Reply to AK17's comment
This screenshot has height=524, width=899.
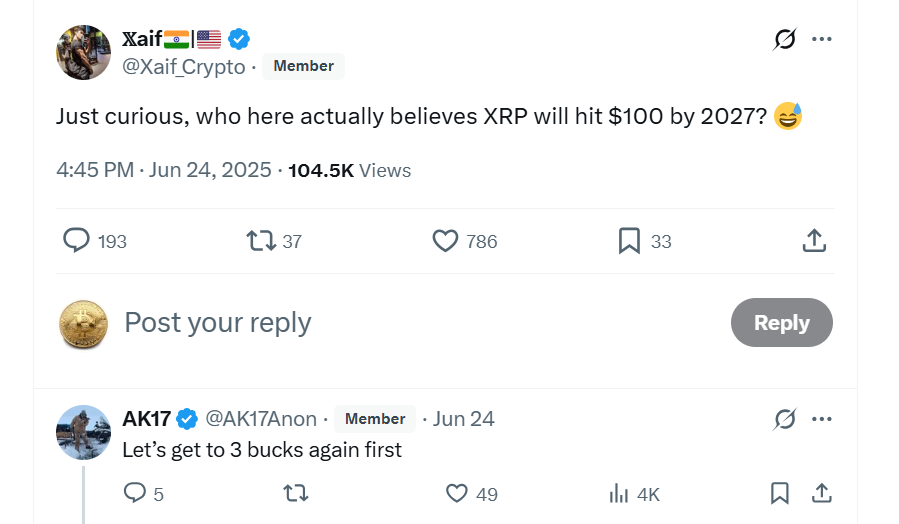(x=134, y=493)
